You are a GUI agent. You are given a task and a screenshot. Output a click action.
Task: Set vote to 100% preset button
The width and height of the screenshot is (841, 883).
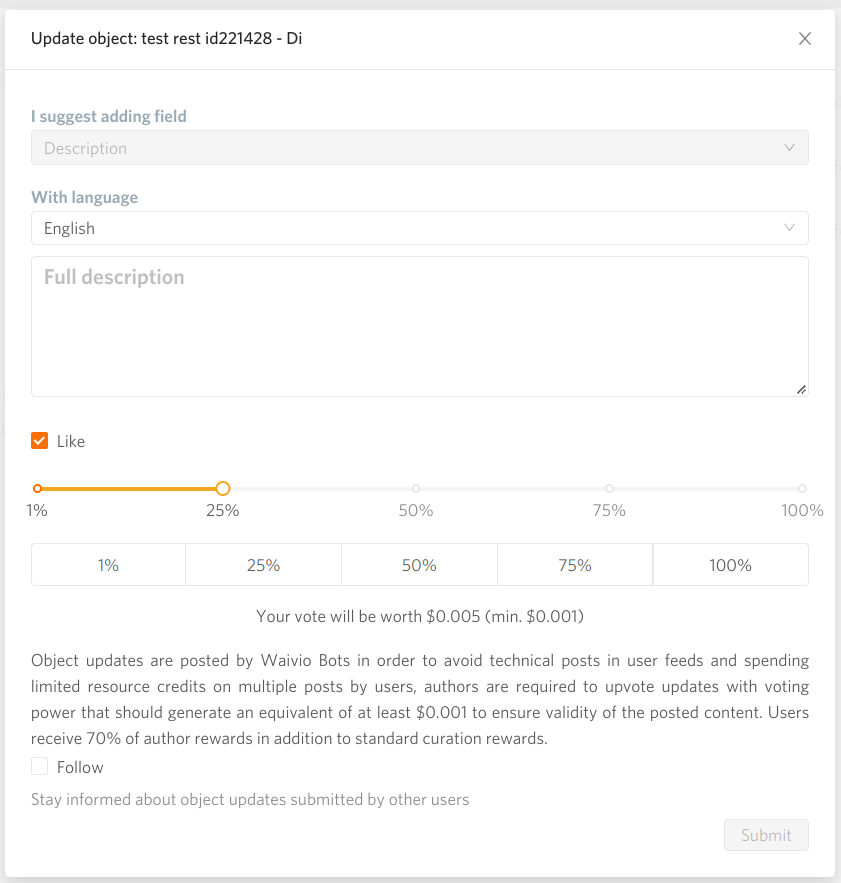coord(730,565)
